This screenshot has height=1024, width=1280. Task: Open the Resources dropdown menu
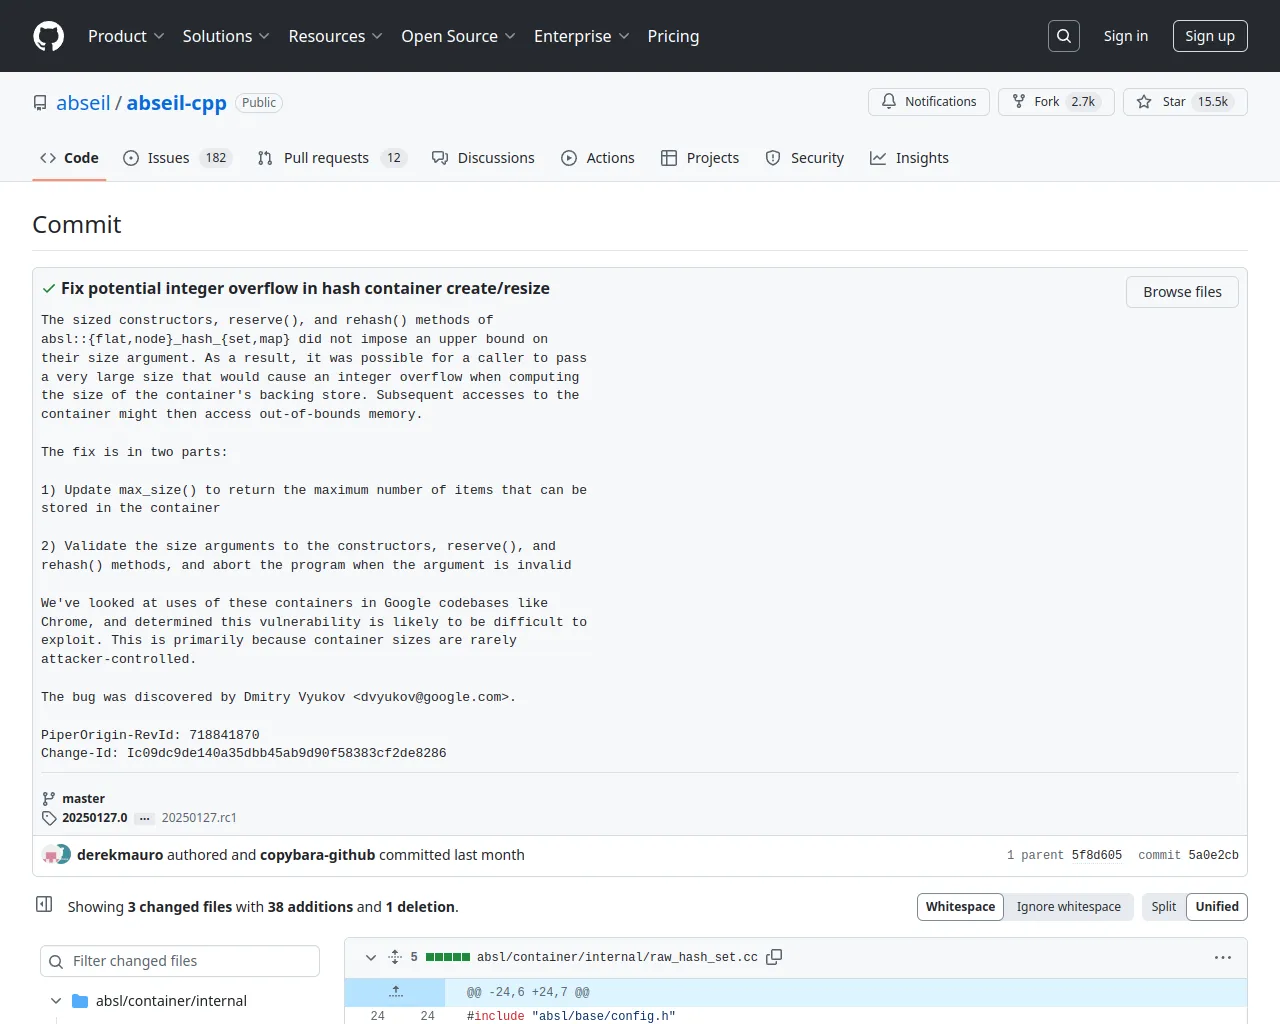tap(335, 36)
